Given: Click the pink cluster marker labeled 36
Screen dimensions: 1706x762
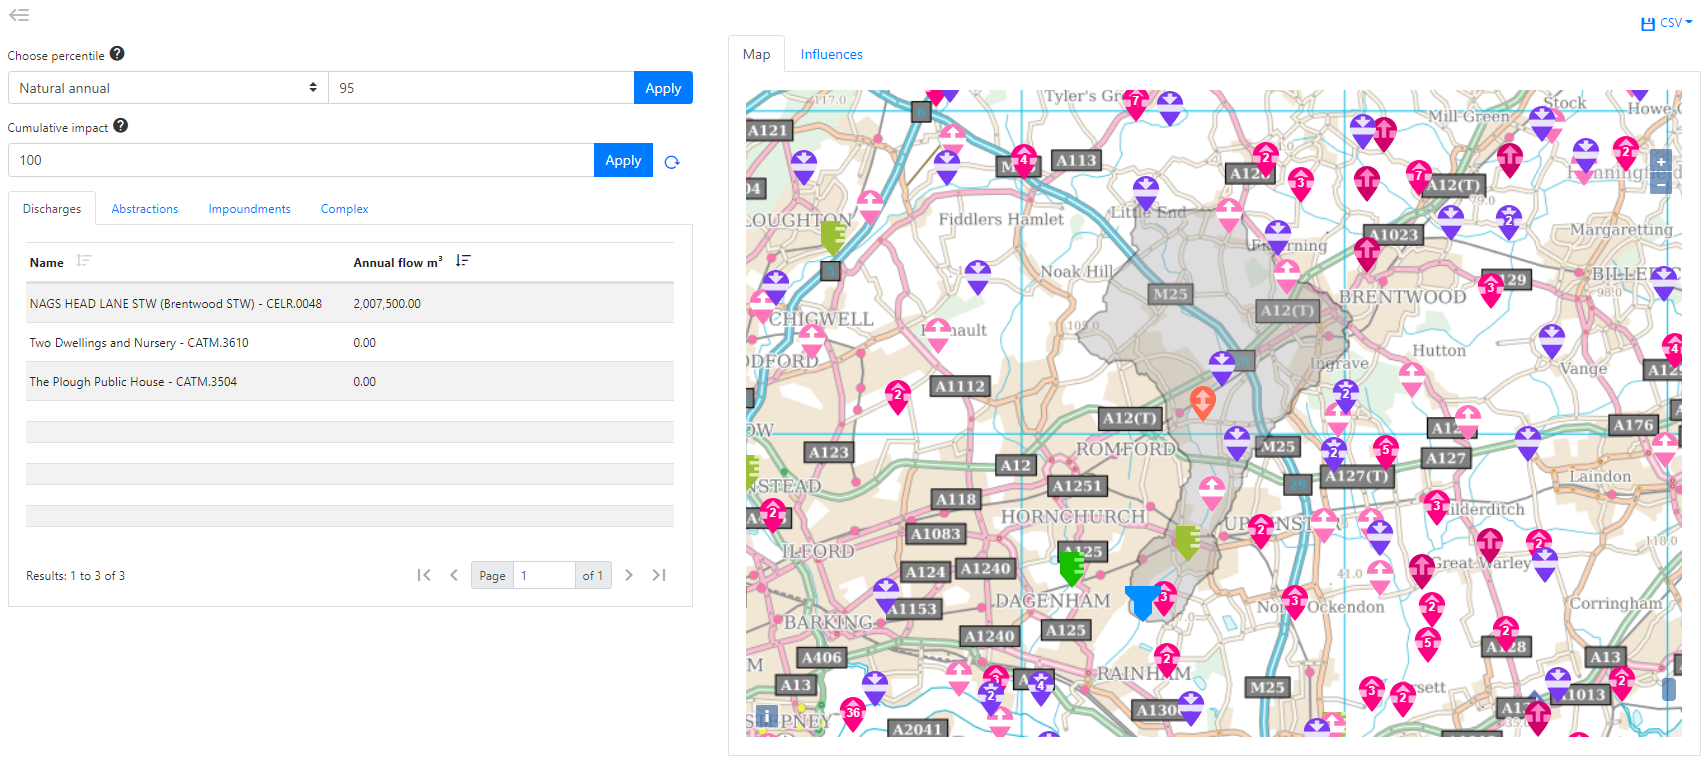Looking at the screenshot, I should [x=852, y=713].
